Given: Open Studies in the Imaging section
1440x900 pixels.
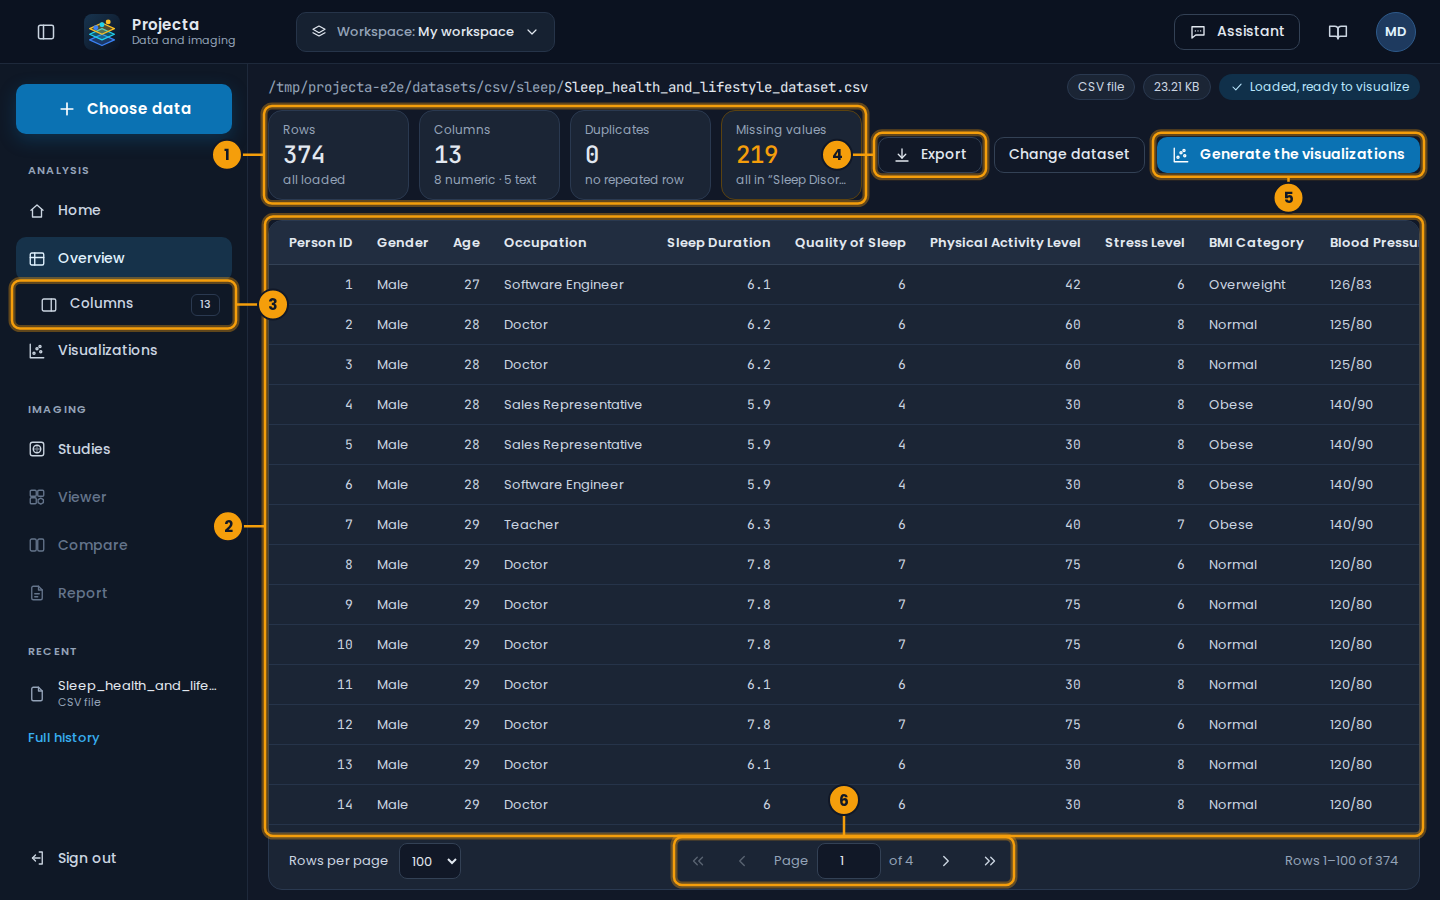Looking at the screenshot, I should point(124,449).
